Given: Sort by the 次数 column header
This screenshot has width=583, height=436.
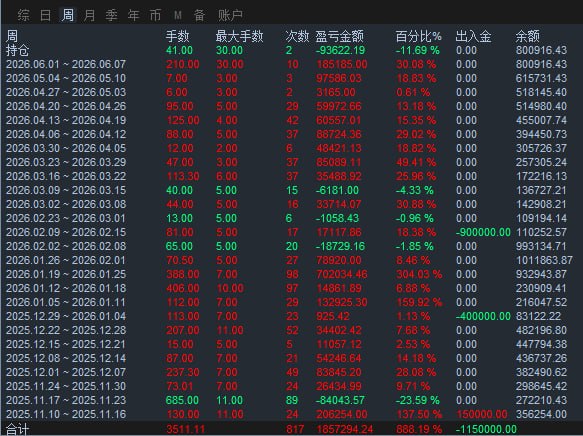Looking at the screenshot, I should [297, 36].
